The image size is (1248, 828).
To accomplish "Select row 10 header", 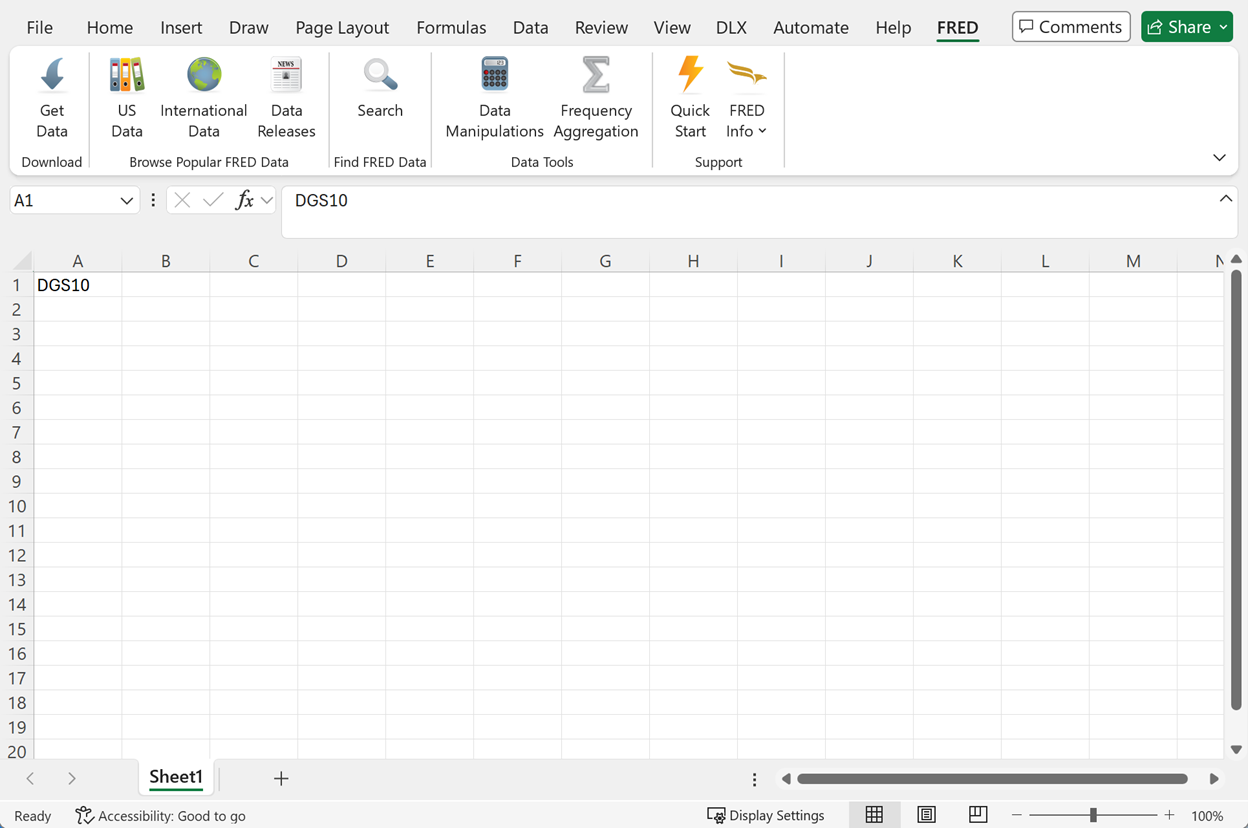I will click(17, 506).
